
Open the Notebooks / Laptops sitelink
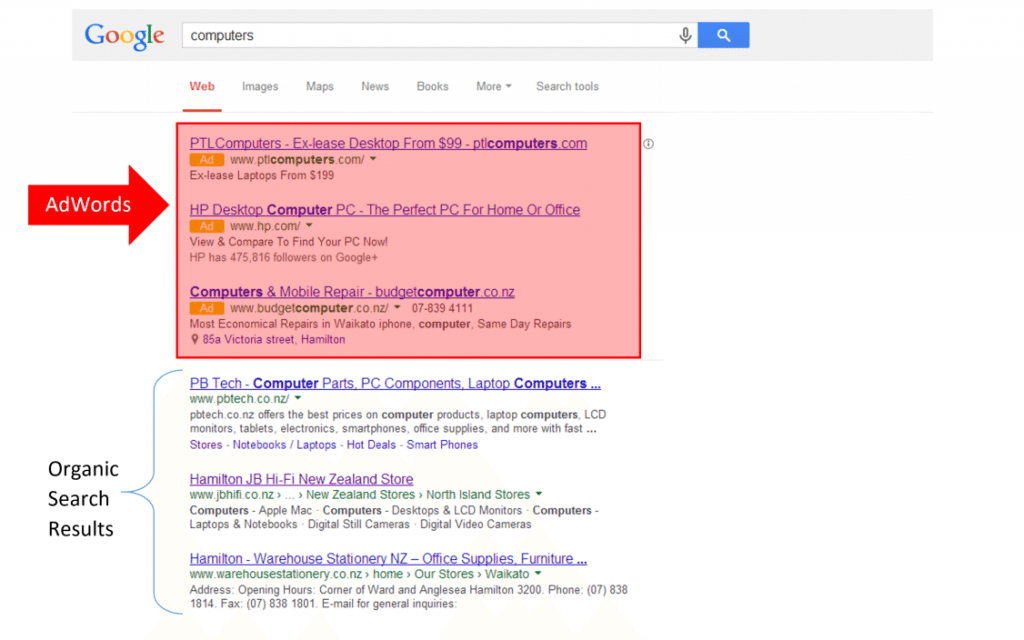[284, 445]
